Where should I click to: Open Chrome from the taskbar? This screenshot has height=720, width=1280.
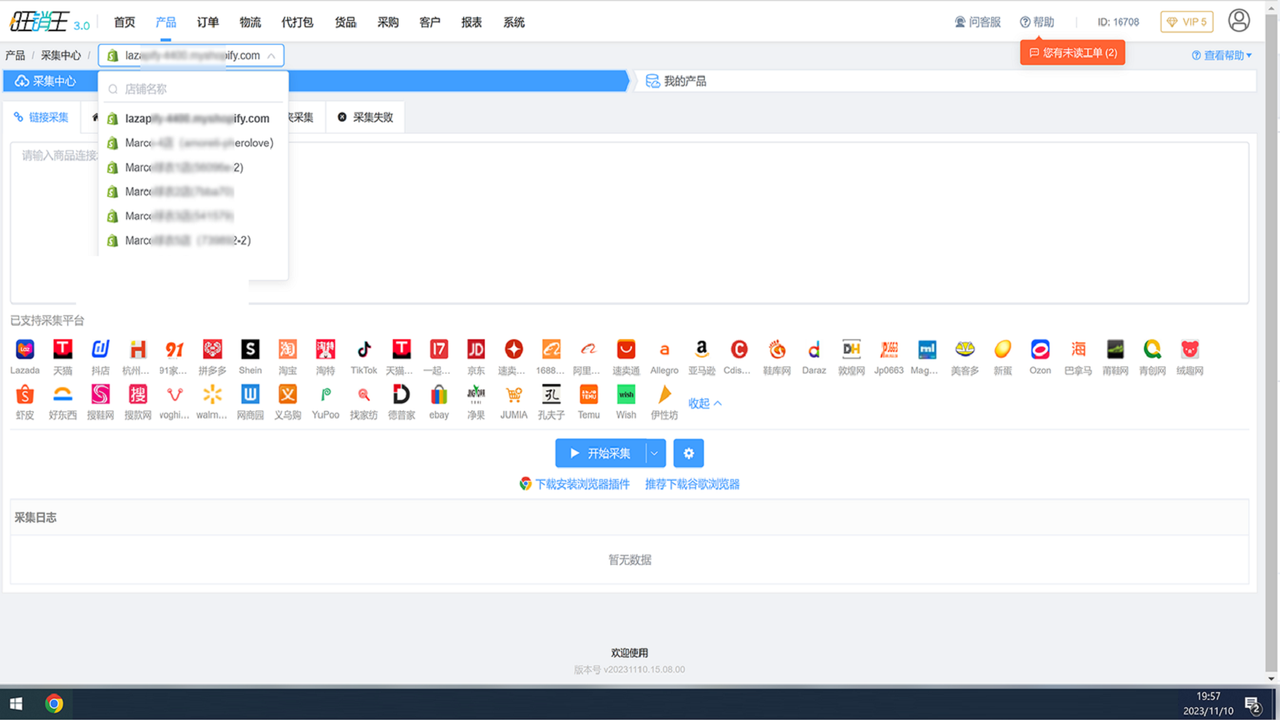pos(54,704)
